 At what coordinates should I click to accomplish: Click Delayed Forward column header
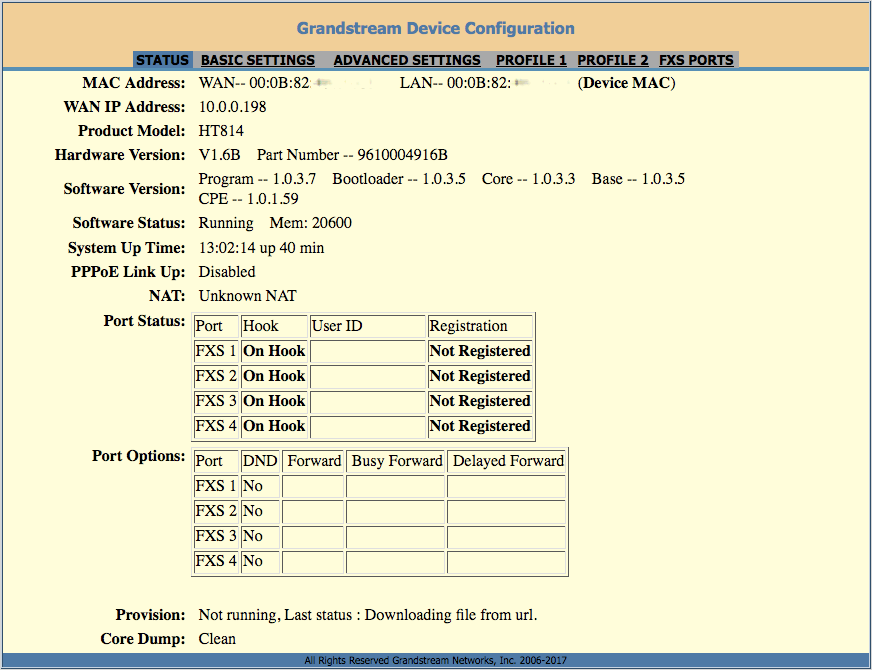[507, 461]
